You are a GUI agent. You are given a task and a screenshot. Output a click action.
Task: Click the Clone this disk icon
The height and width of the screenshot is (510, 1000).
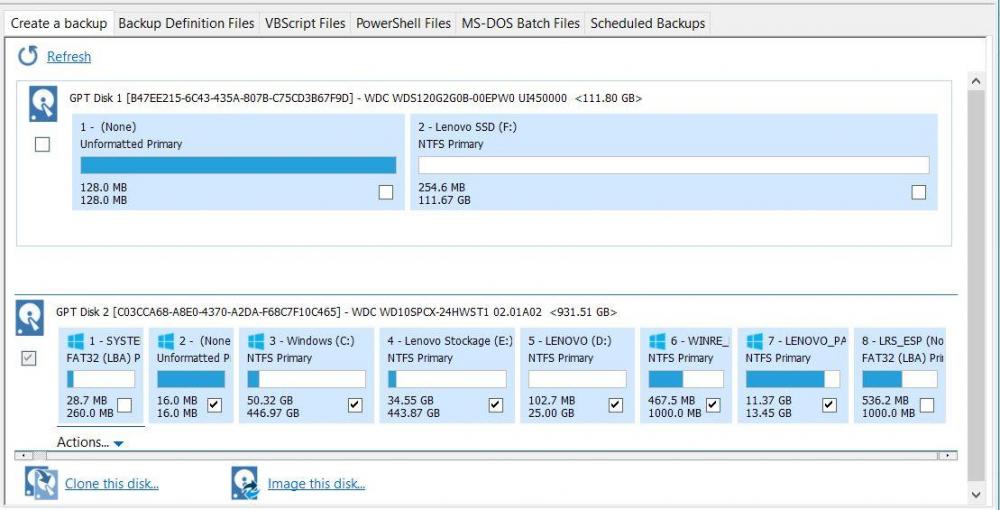coord(40,484)
